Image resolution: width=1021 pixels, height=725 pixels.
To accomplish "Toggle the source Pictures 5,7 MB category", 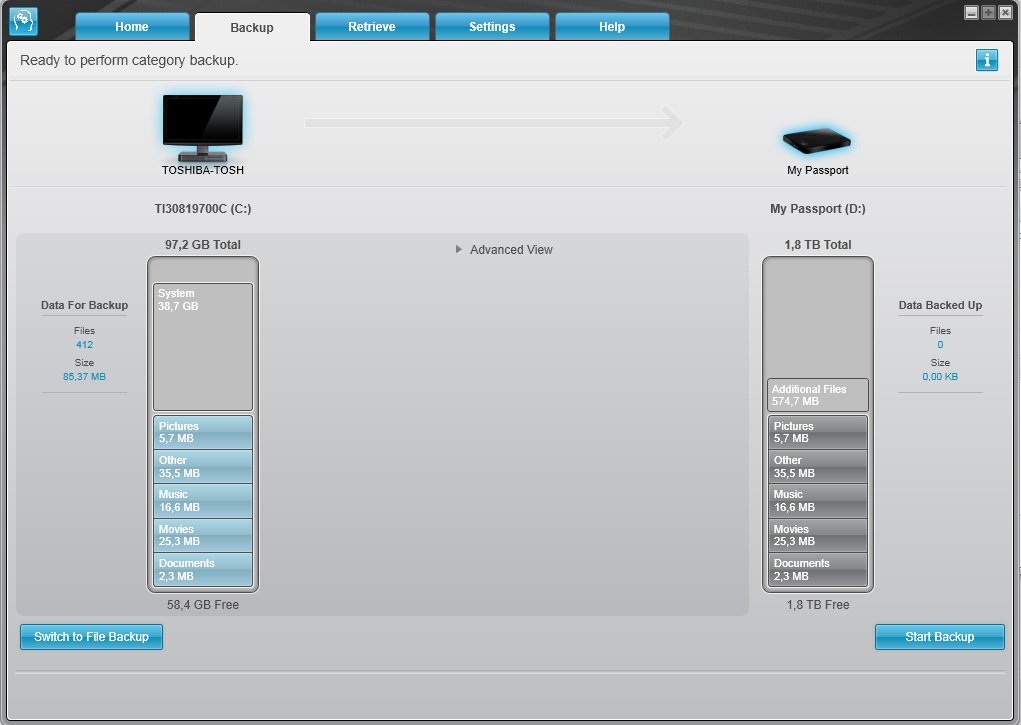I will 203,432.
